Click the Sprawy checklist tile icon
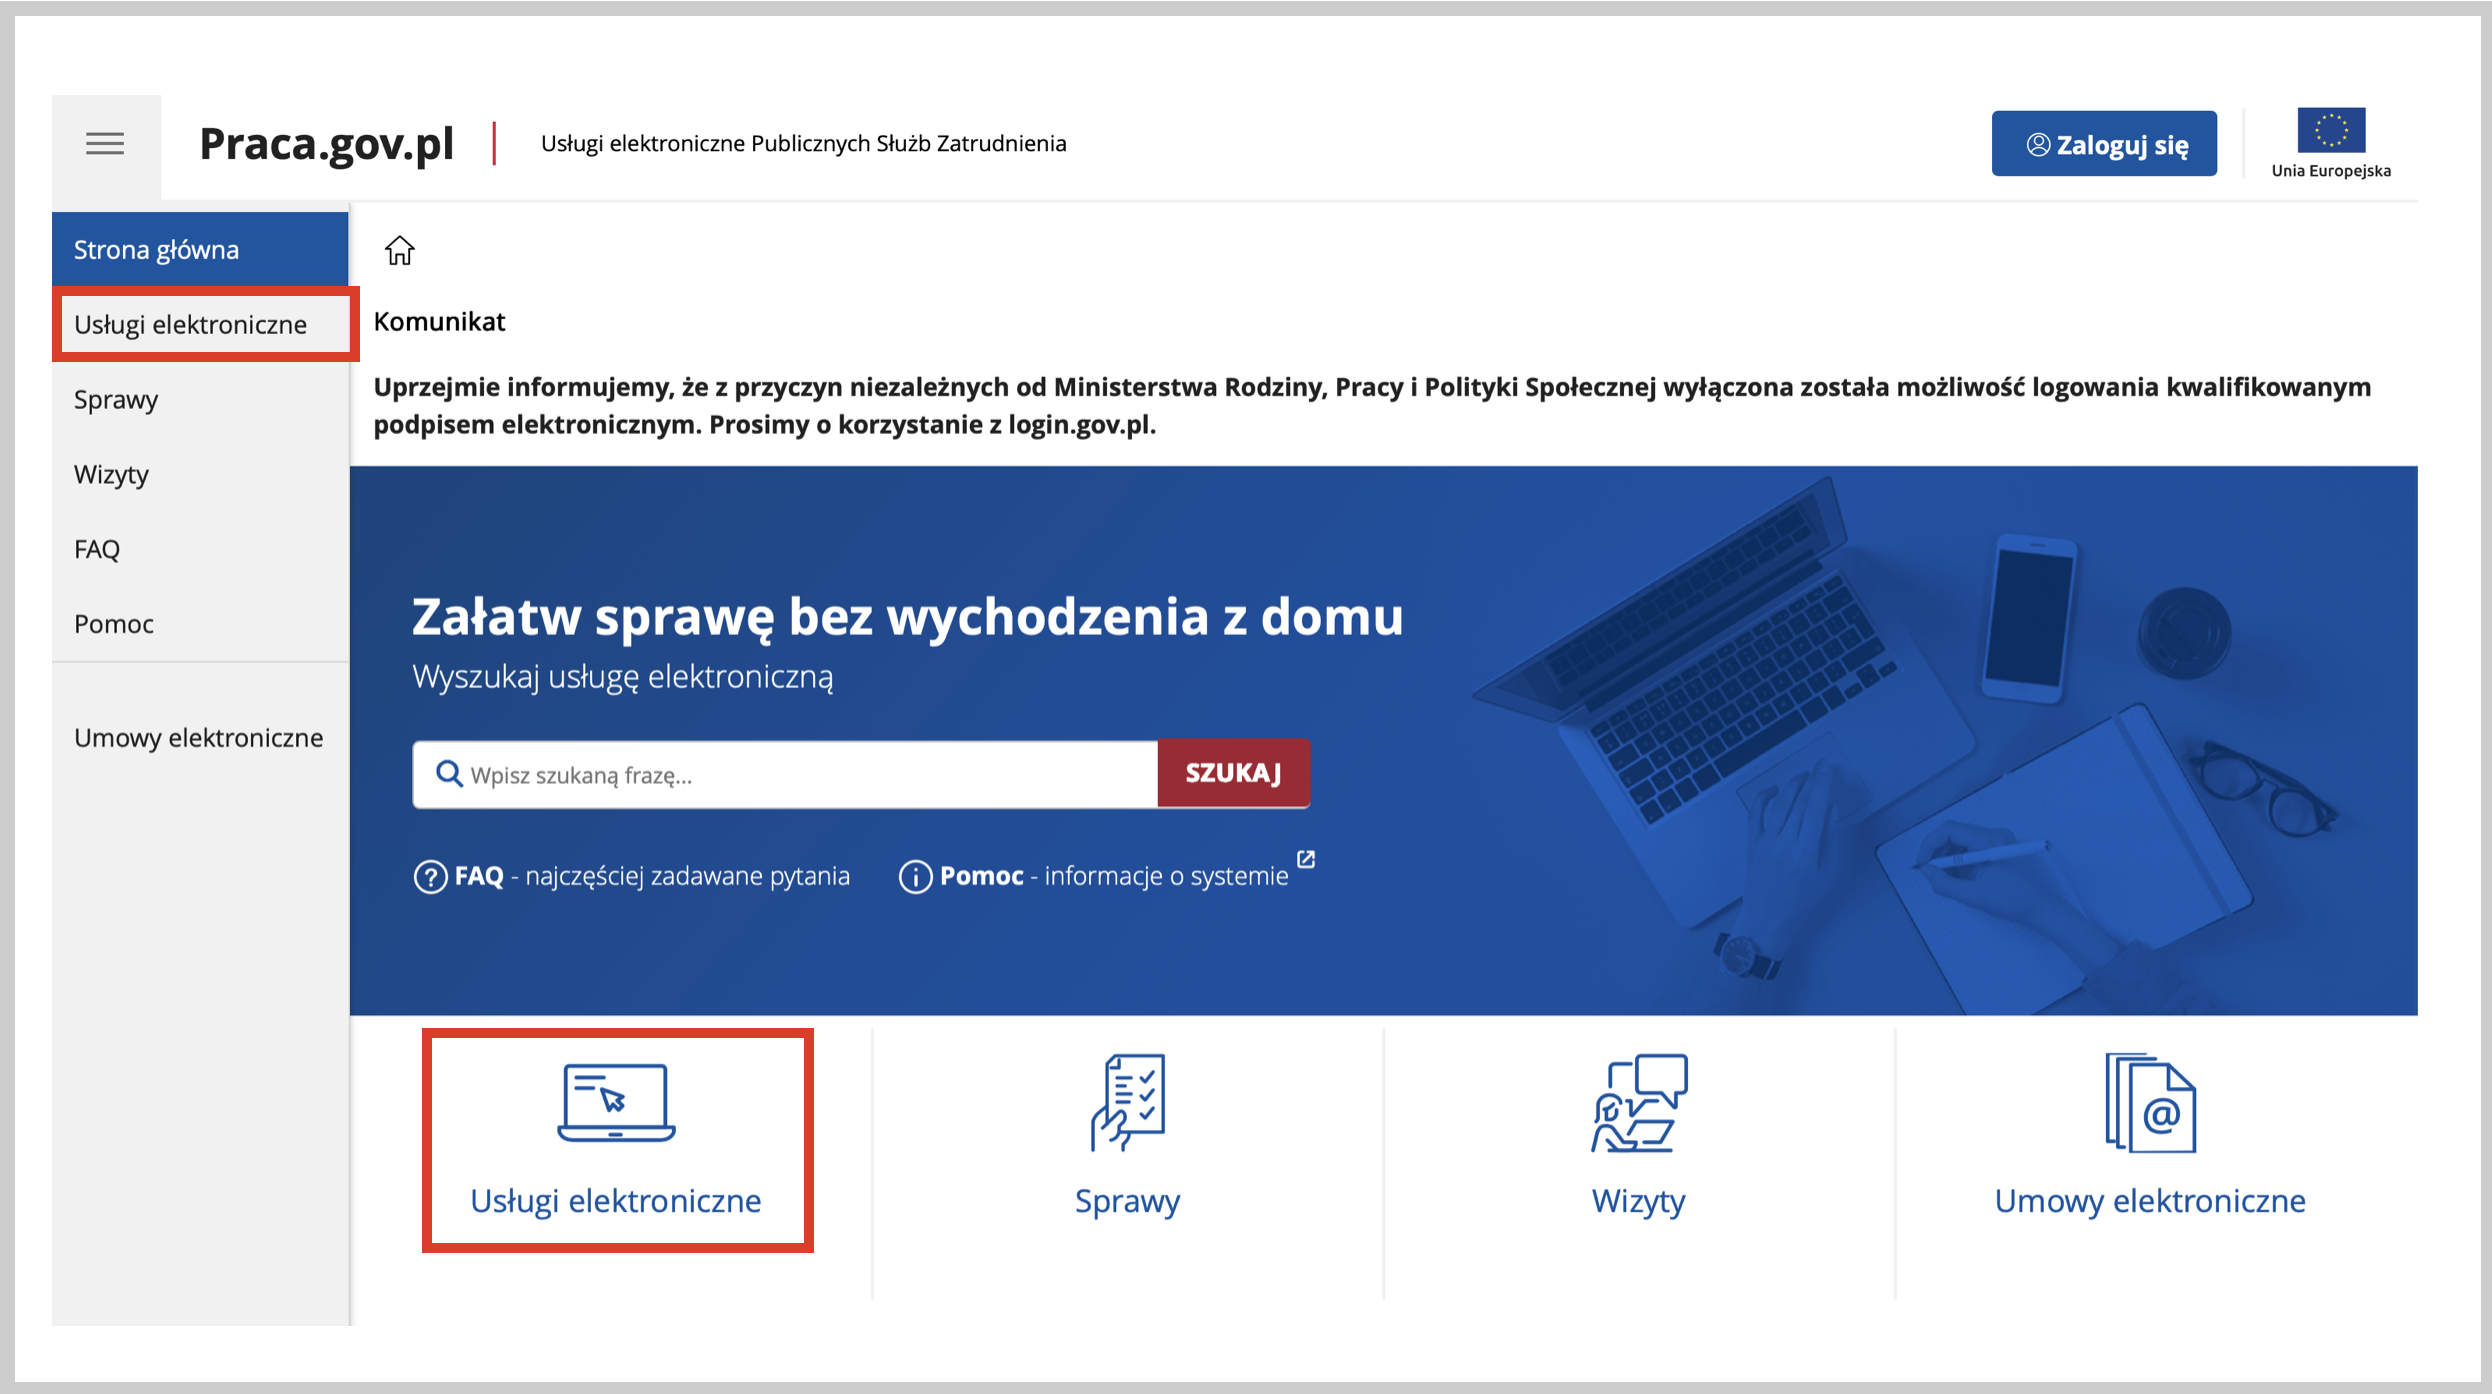Screen dimensions: 2492x1394 (1128, 1102)
